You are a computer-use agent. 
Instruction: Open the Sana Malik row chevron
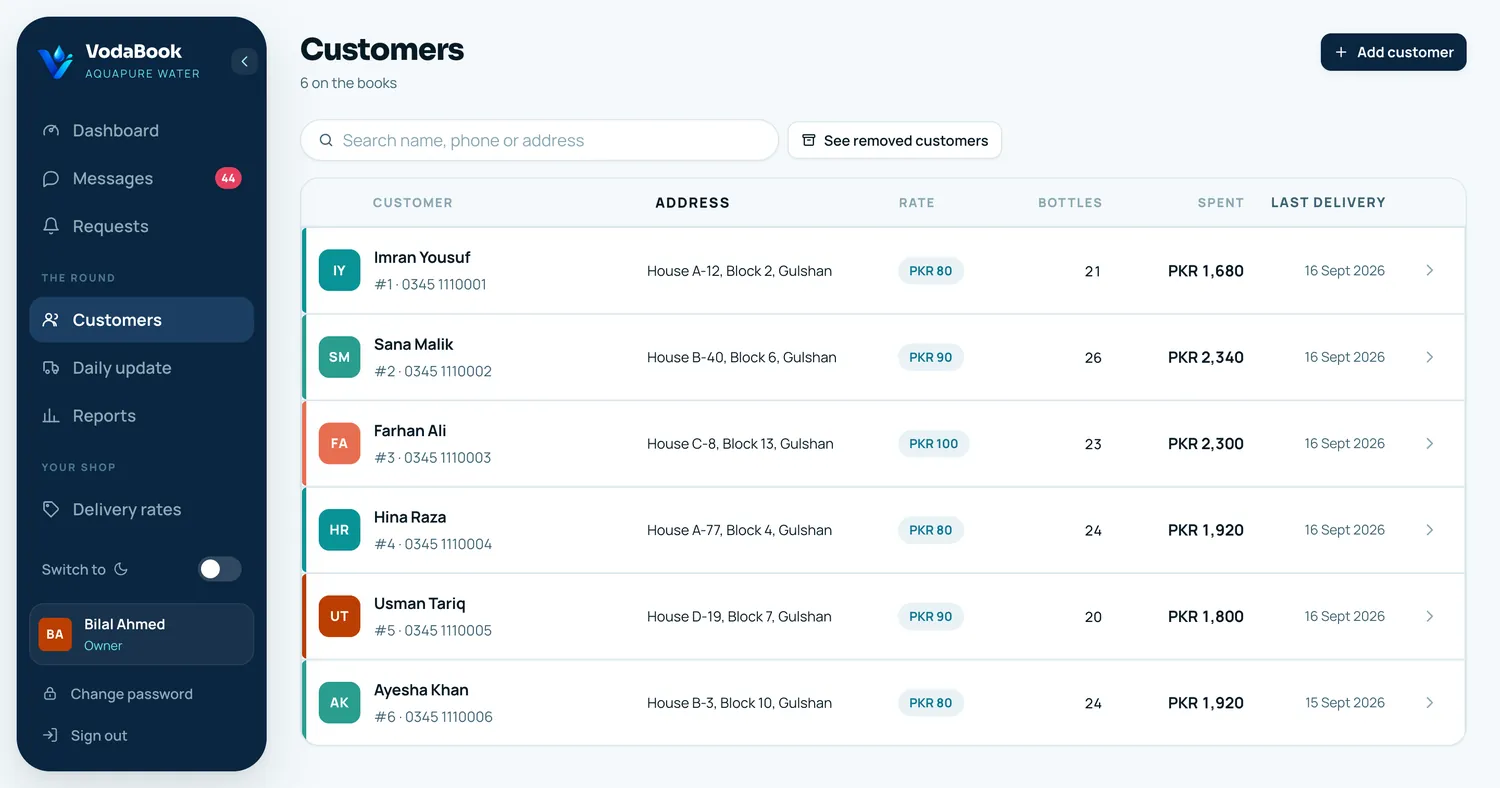pyautogui.click(x=1430, y=357)
